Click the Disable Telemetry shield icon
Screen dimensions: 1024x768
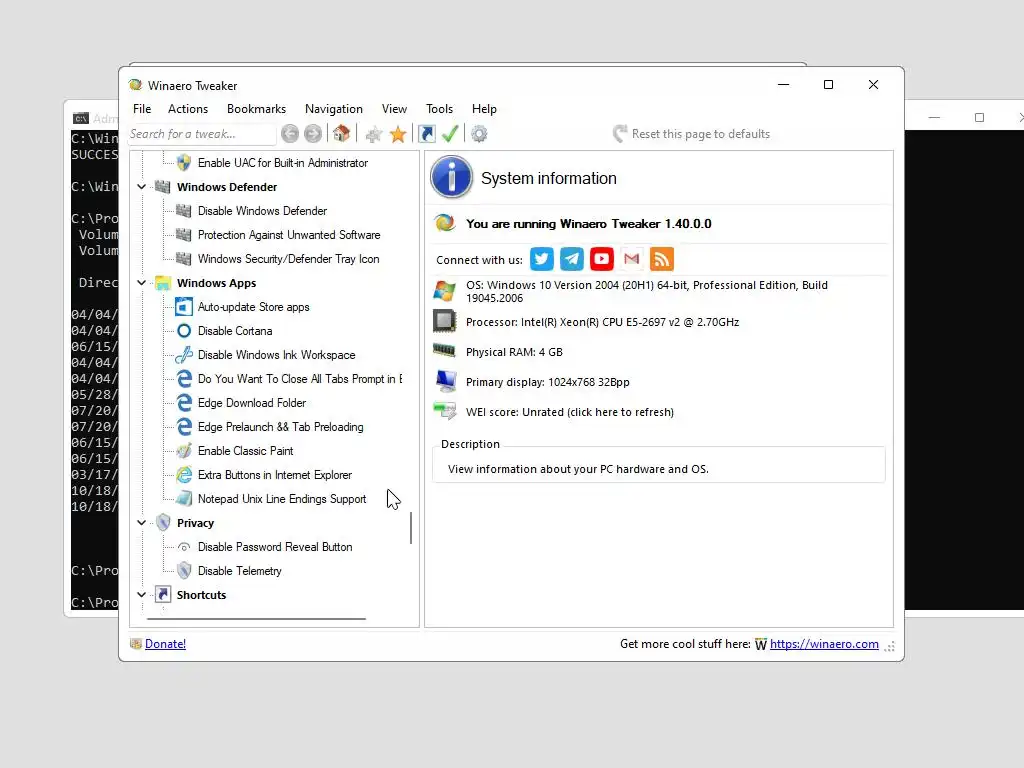[184, 571]
